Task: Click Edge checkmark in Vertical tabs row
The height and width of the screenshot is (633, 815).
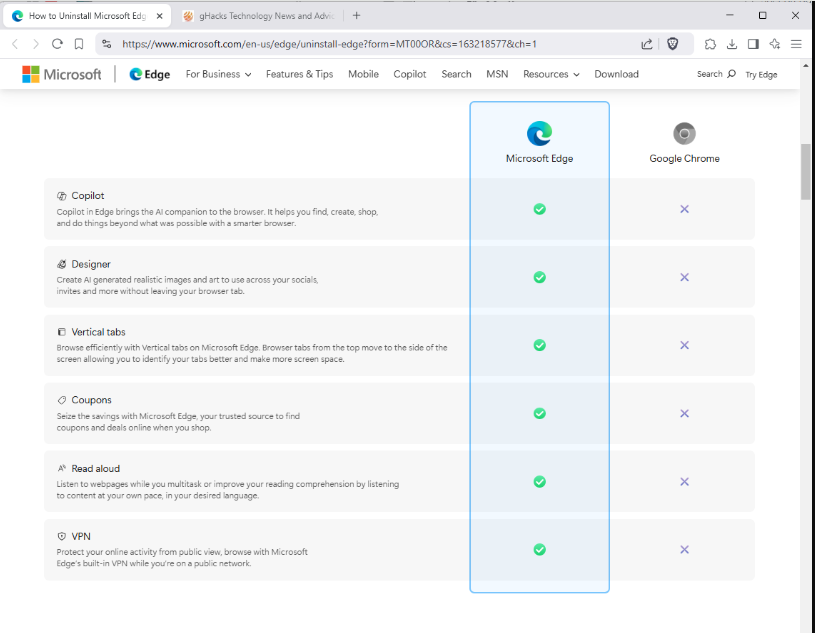Action: [x=540, y=345]
